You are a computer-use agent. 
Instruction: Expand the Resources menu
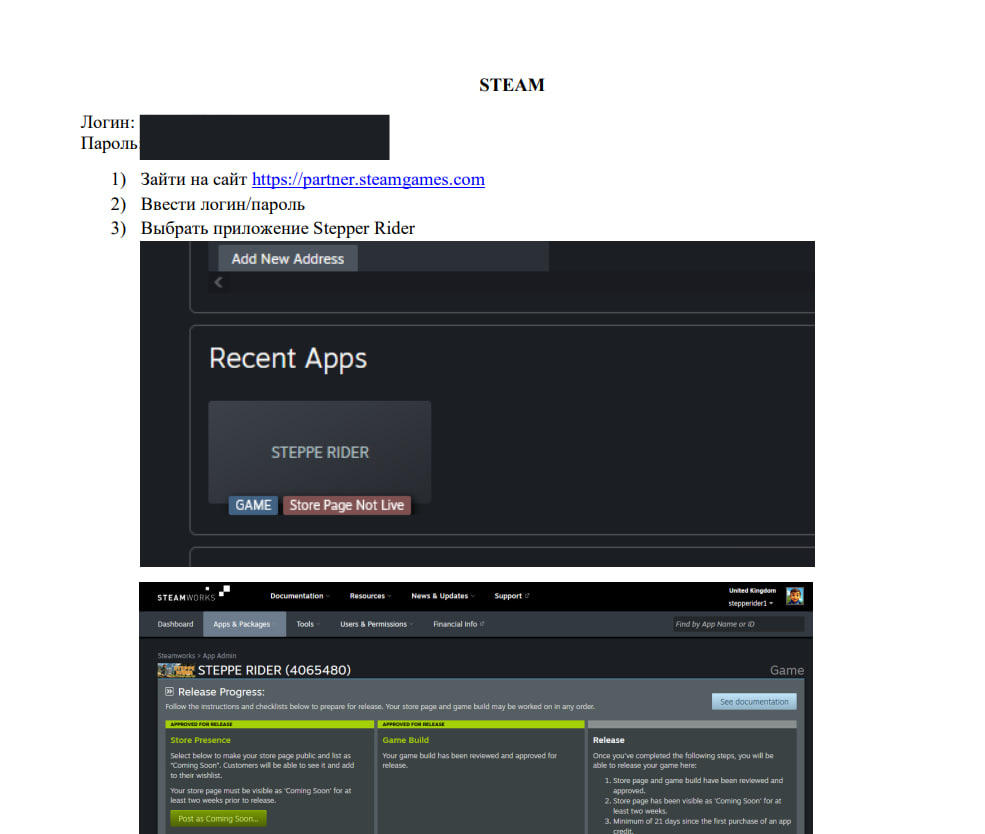pyautogui.click(x=370, y=596)
